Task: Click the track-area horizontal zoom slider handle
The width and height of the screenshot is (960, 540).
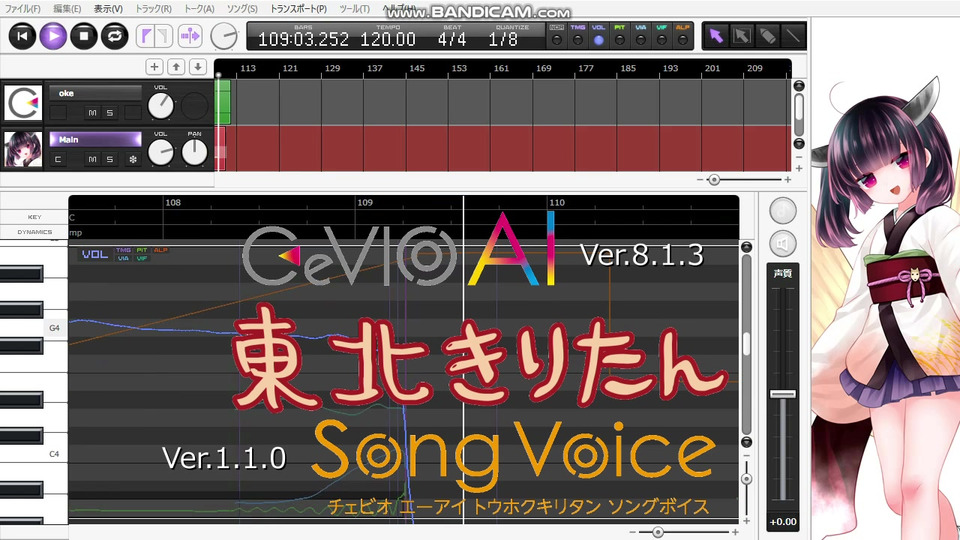Action: click(x=713, y=180)
